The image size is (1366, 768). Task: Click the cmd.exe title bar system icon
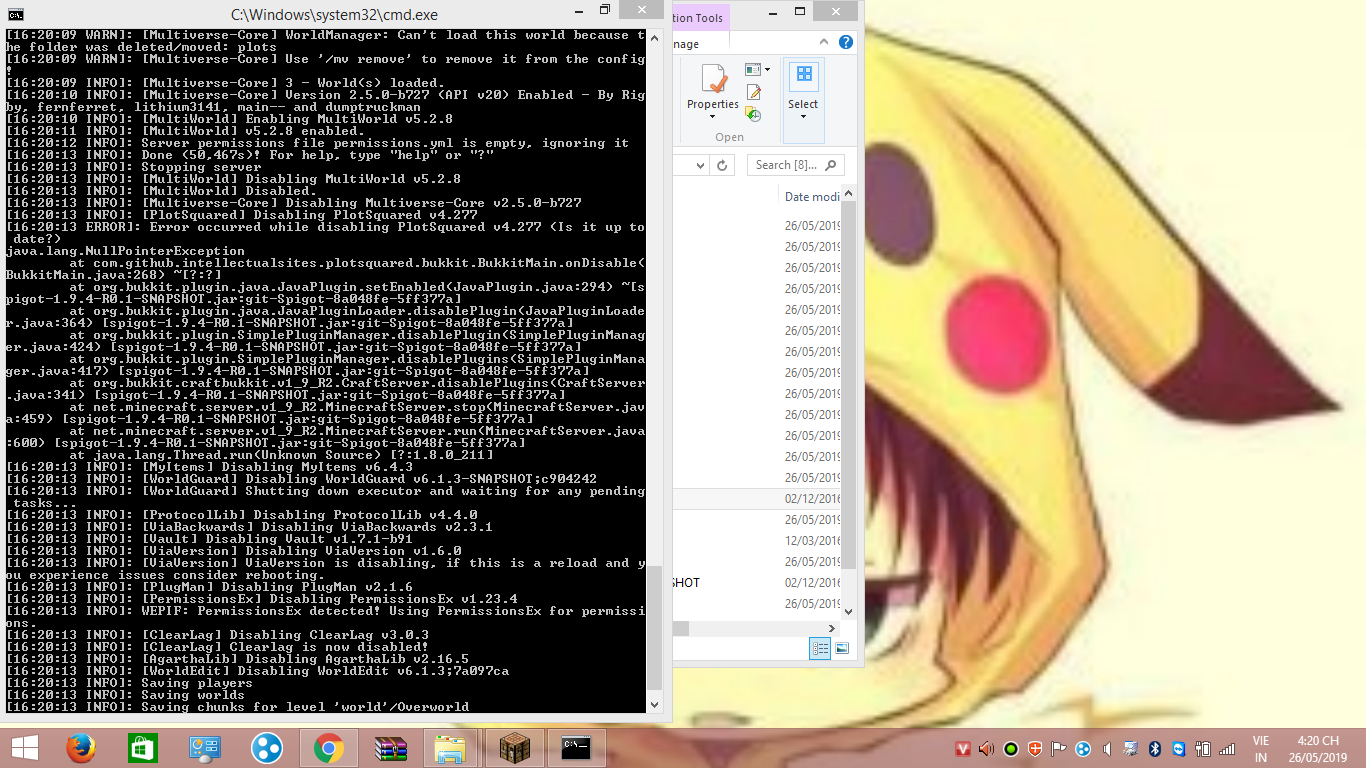(16, 15)
